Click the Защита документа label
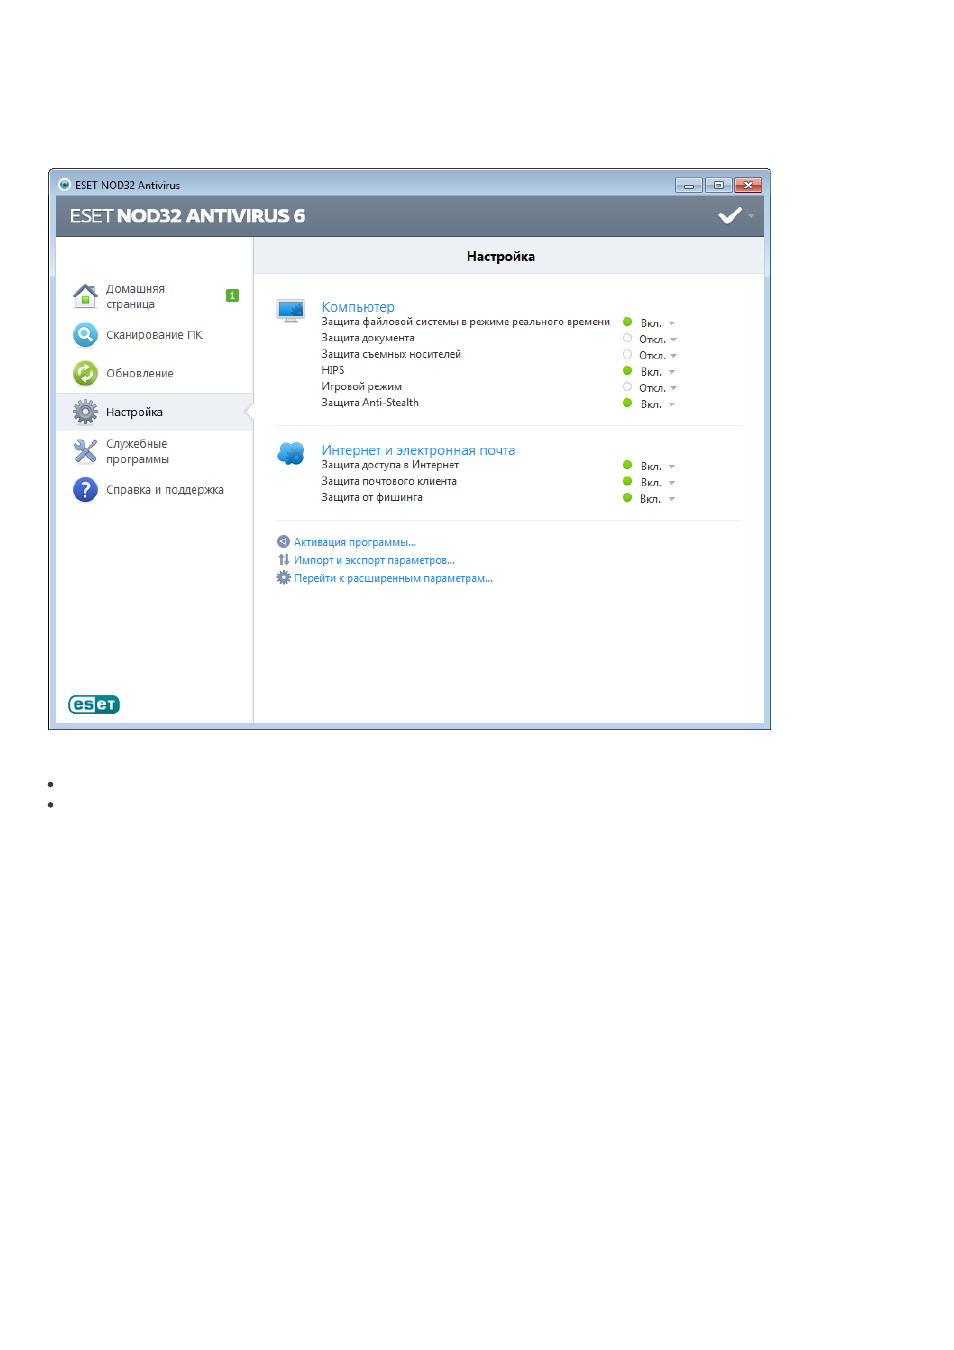This screenshot has width=954, height=1350. 368,338
